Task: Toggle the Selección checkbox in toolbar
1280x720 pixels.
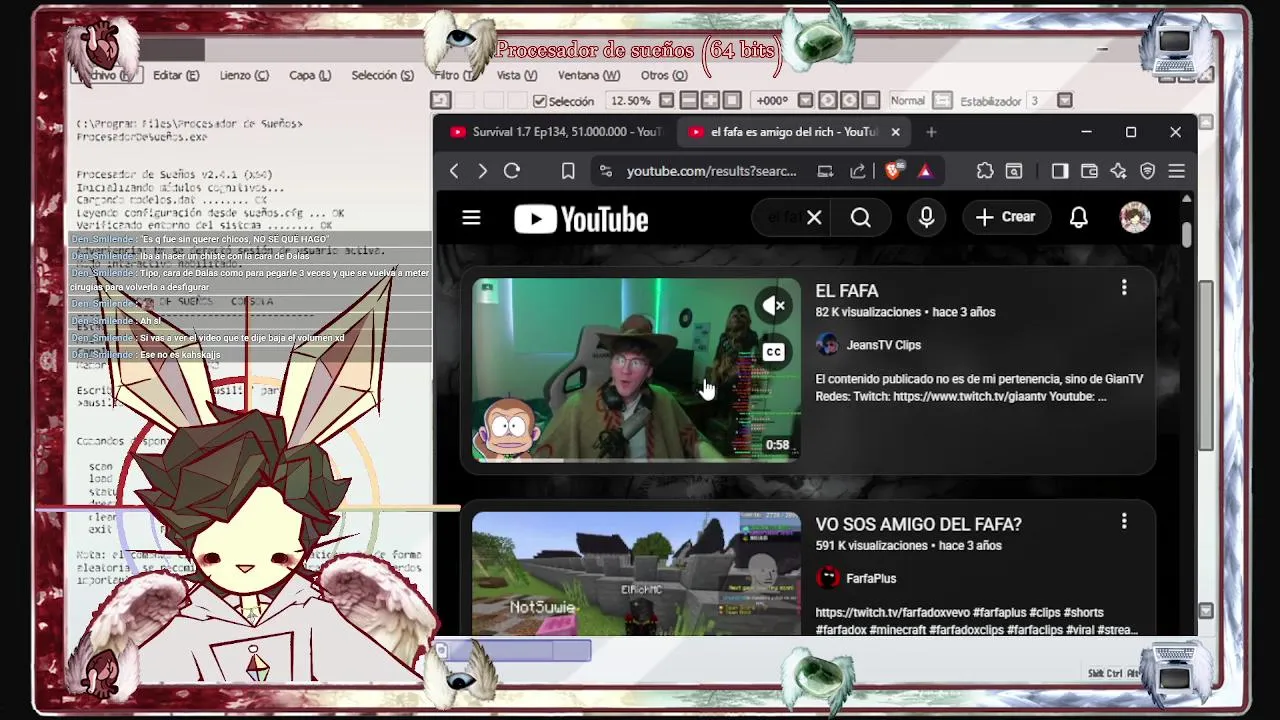Action: (x=540, y=101)
